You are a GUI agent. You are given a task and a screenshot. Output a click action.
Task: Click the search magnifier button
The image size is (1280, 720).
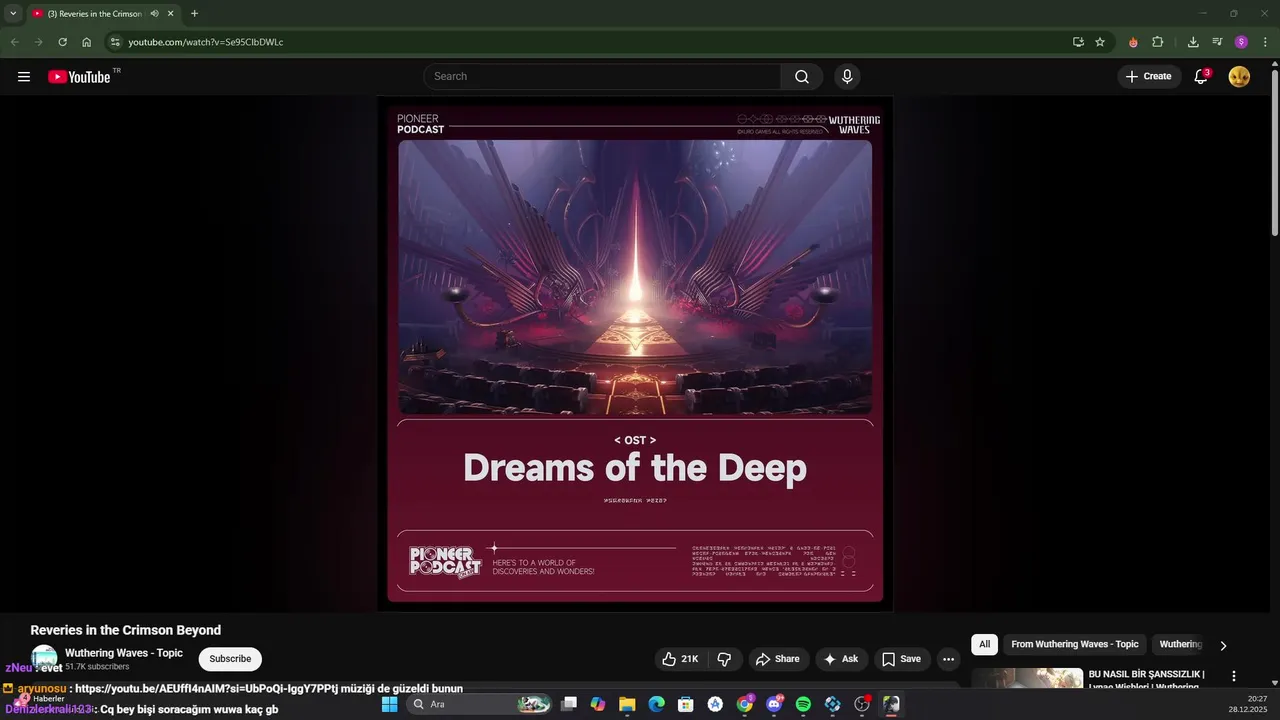802,76
